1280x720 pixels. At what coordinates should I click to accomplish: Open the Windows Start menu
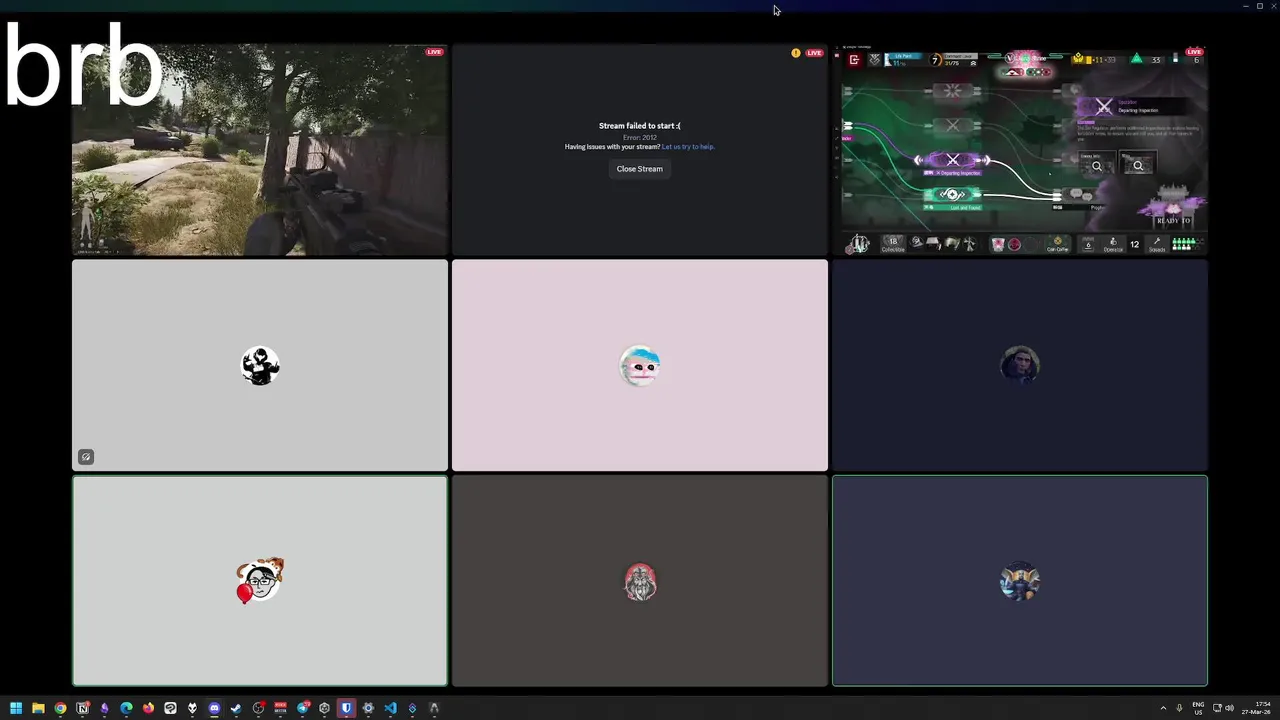coord(16,708)
